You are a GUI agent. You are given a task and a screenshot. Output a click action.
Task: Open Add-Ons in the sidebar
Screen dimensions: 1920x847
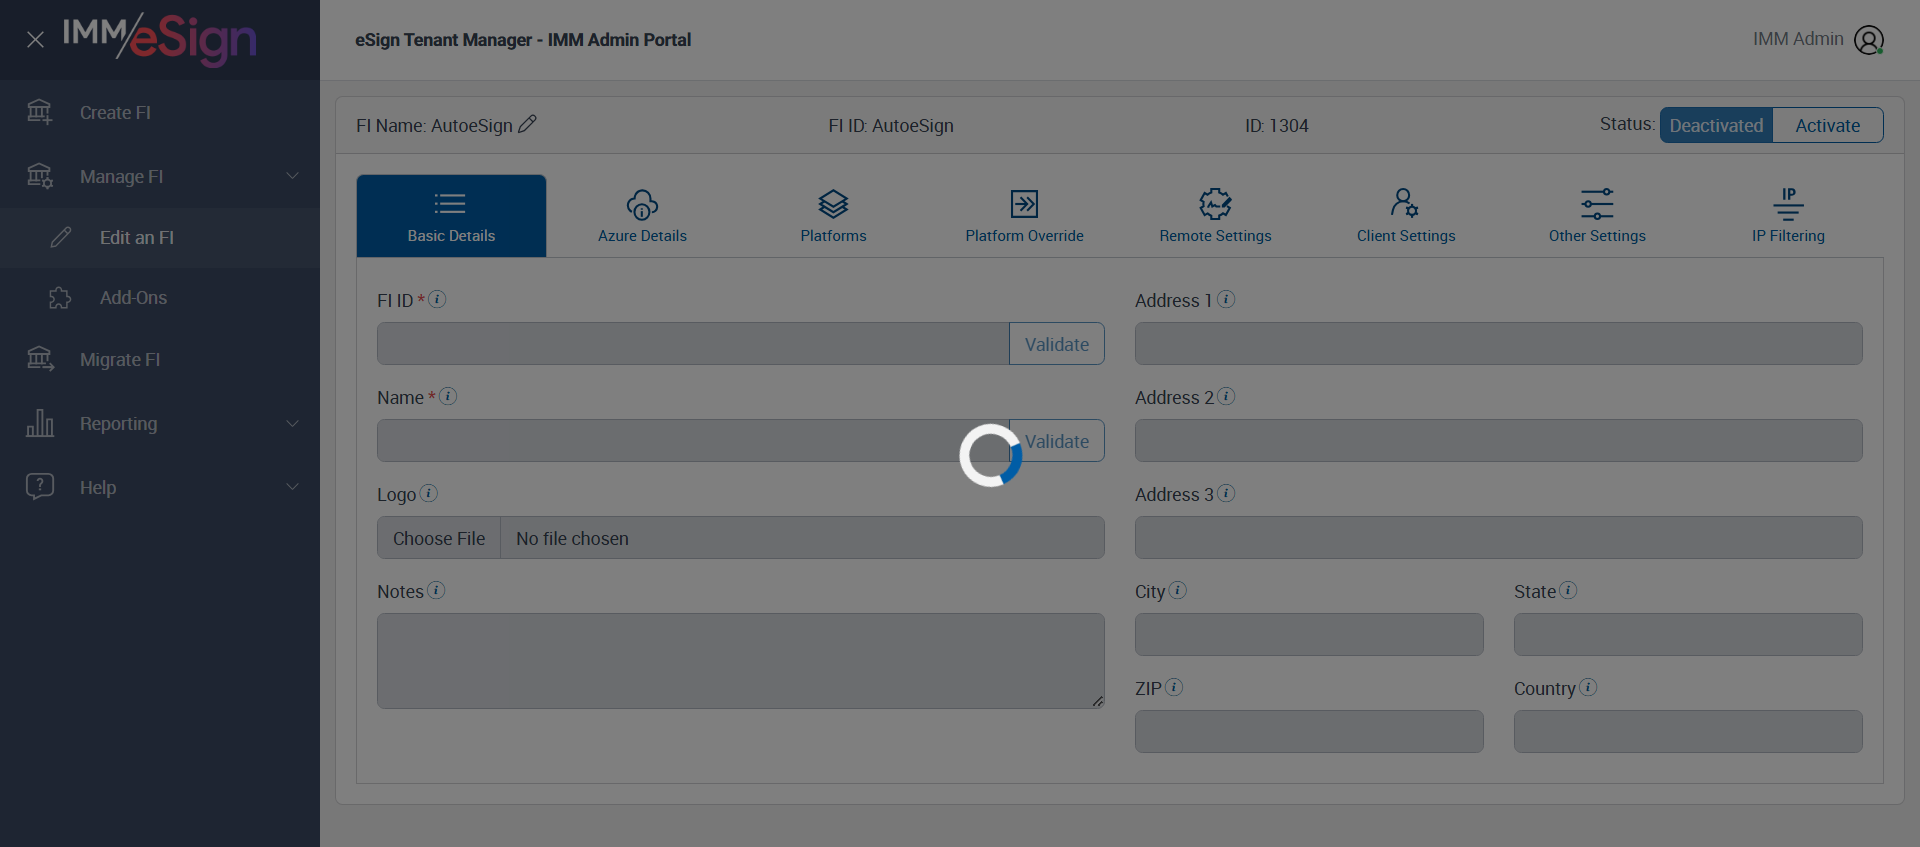coord(160,298)
